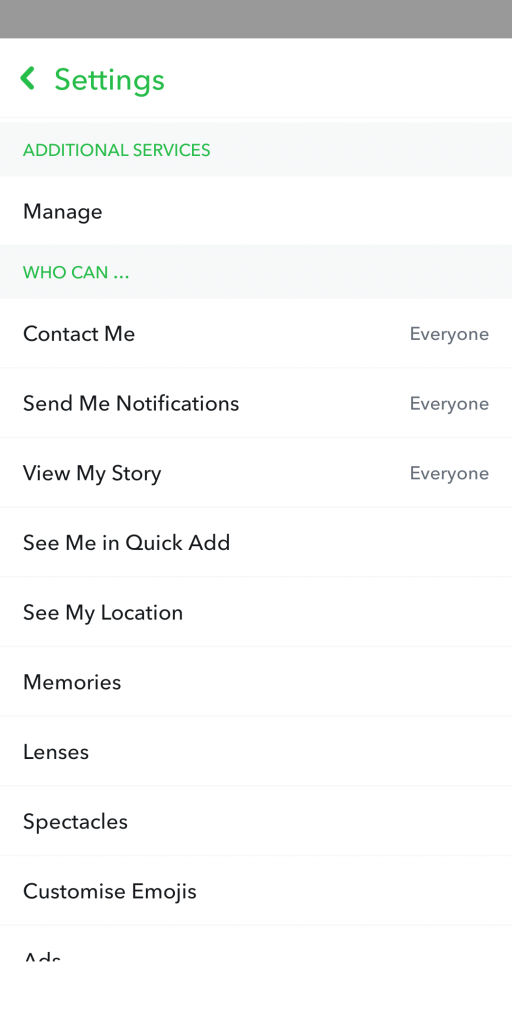Change the Everyone value for View My Story
This screenshot has width=512, height=1024.
(449, 473)
